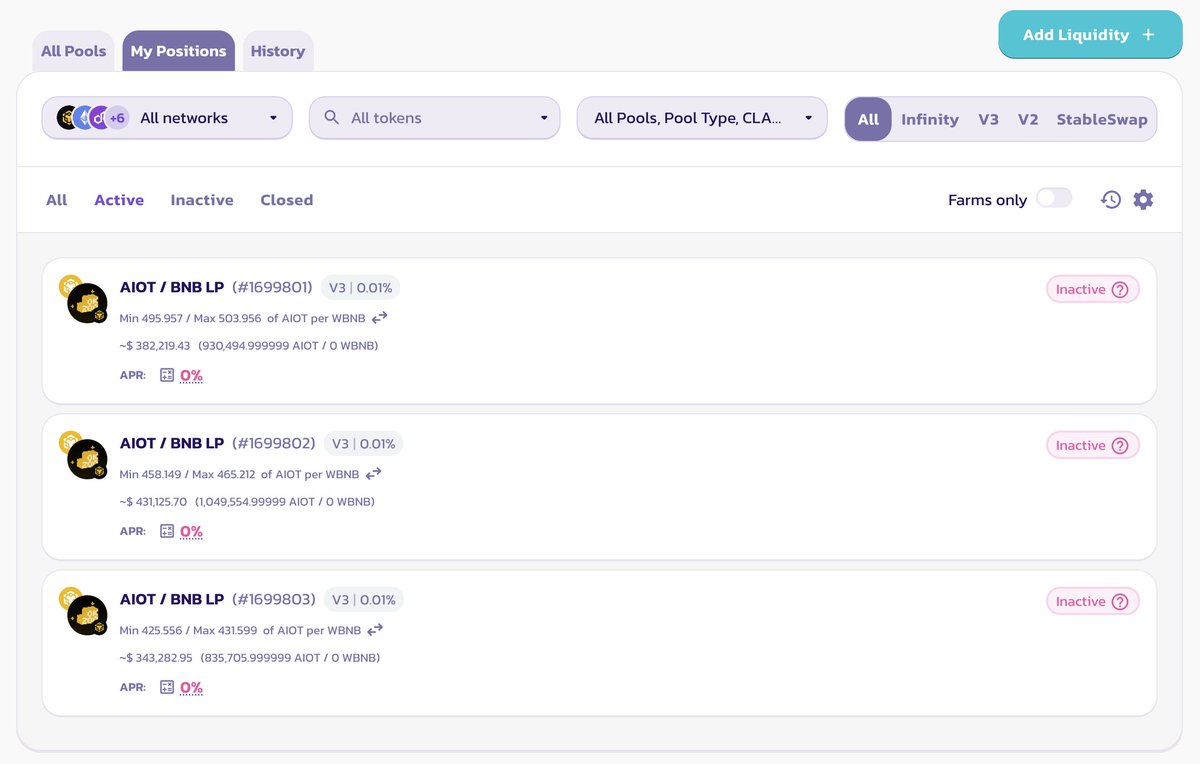The width and height of the screenshot is (1200, 764).
Task: Click the question mark on #1699801 Inactive badge
Action: tap(1120, 290)
